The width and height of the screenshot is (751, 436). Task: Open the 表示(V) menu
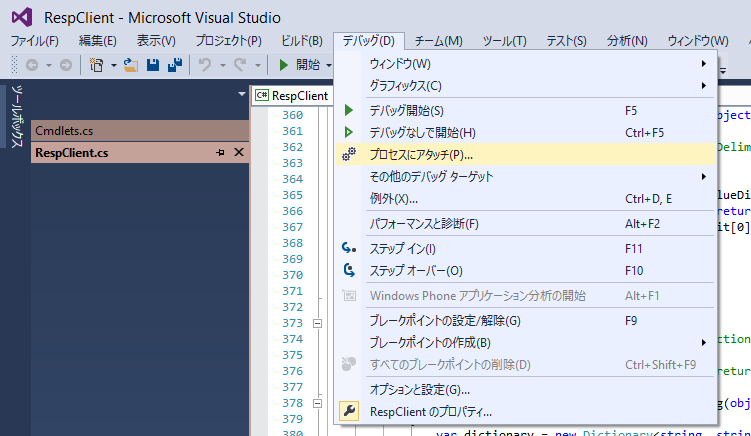(x=156, y=41)
